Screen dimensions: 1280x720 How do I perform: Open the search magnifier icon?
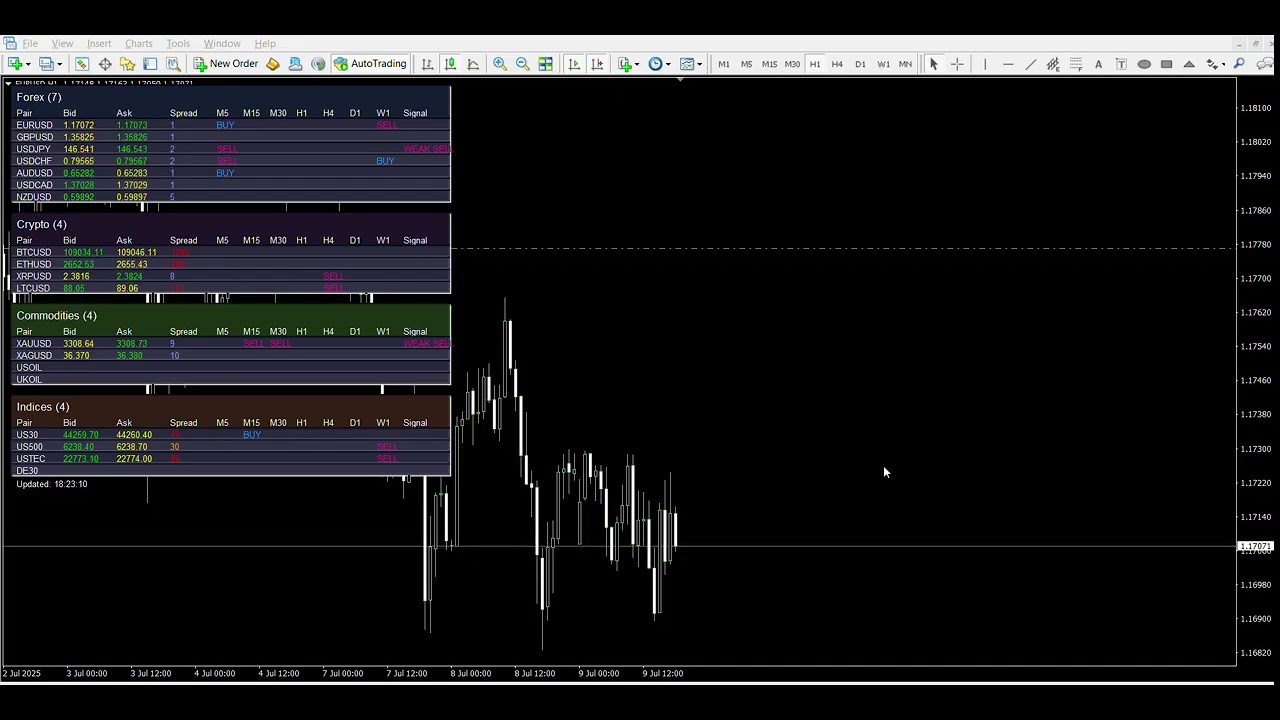[x=1239, y=64]
